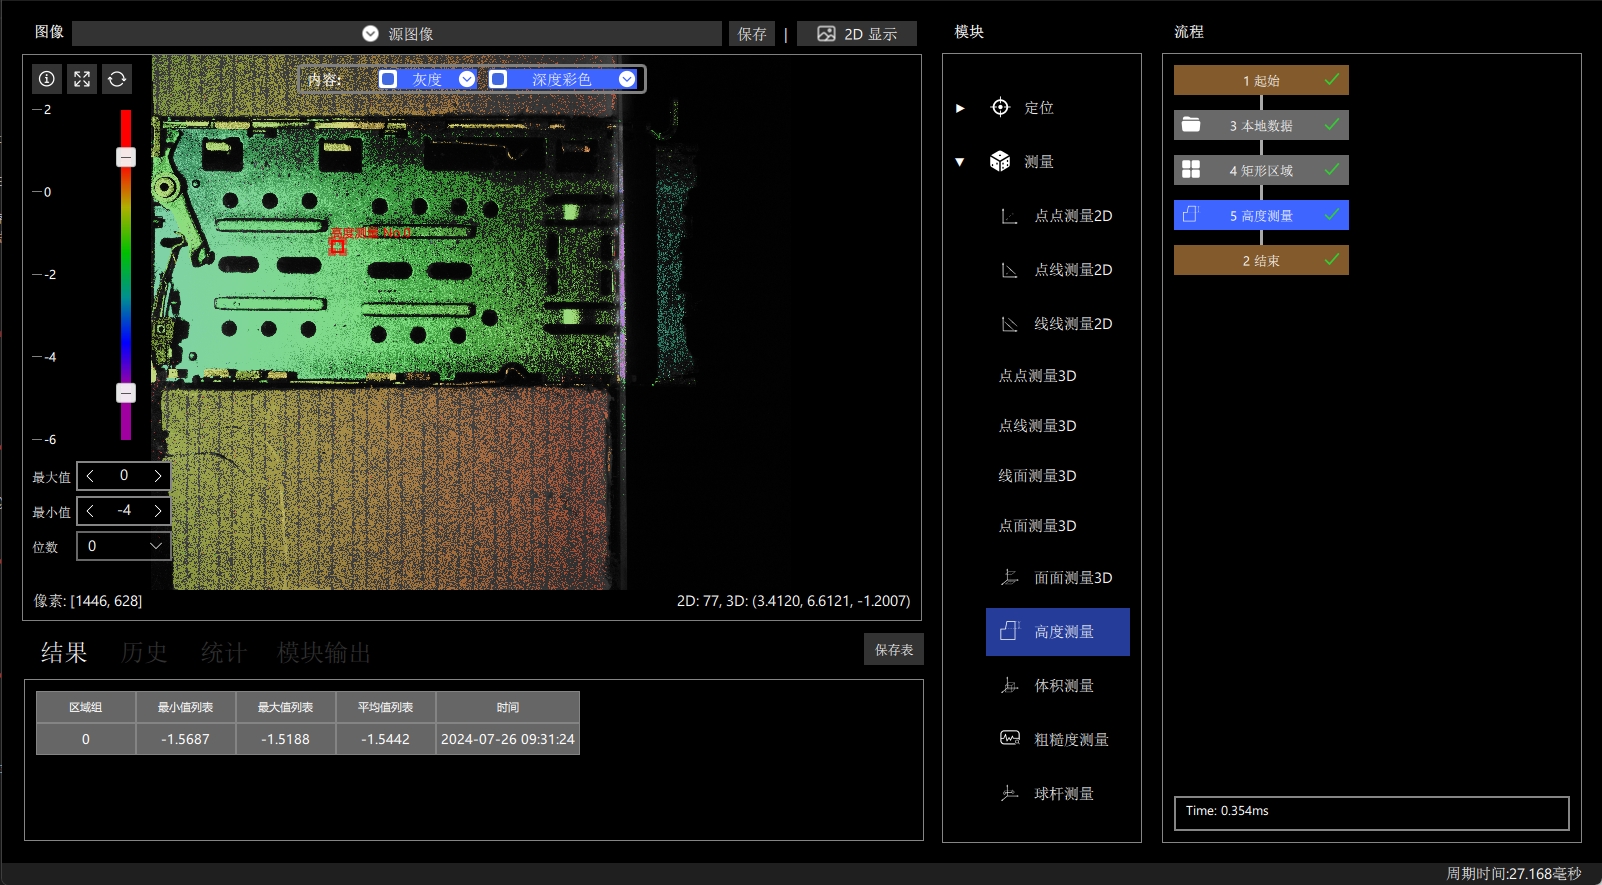Click check mark on 结束 step

1332,259
